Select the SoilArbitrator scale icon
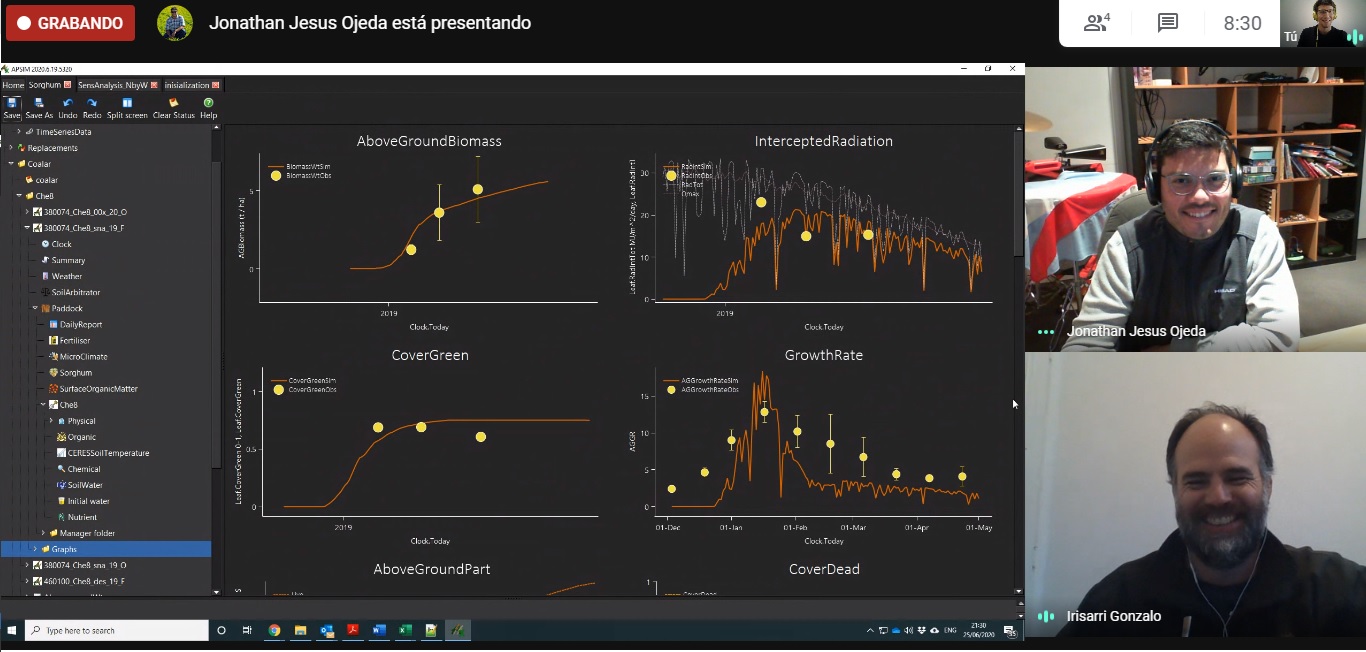1366x652 pixels. click(x=45, y=292)
